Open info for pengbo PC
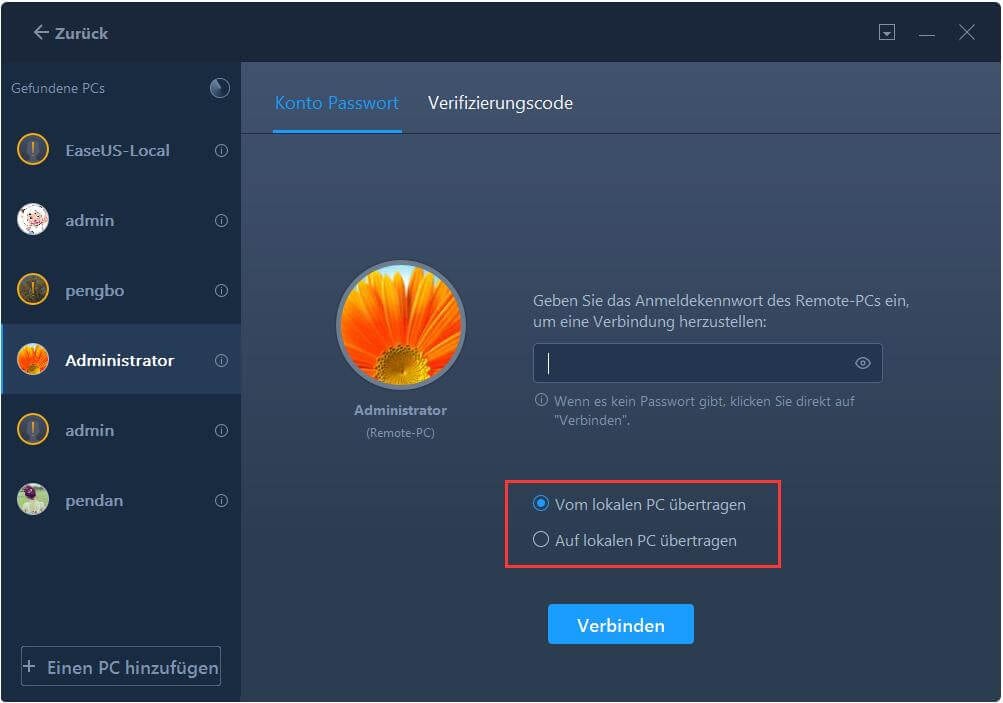1003x703 pixels. [x=221, y=291]
